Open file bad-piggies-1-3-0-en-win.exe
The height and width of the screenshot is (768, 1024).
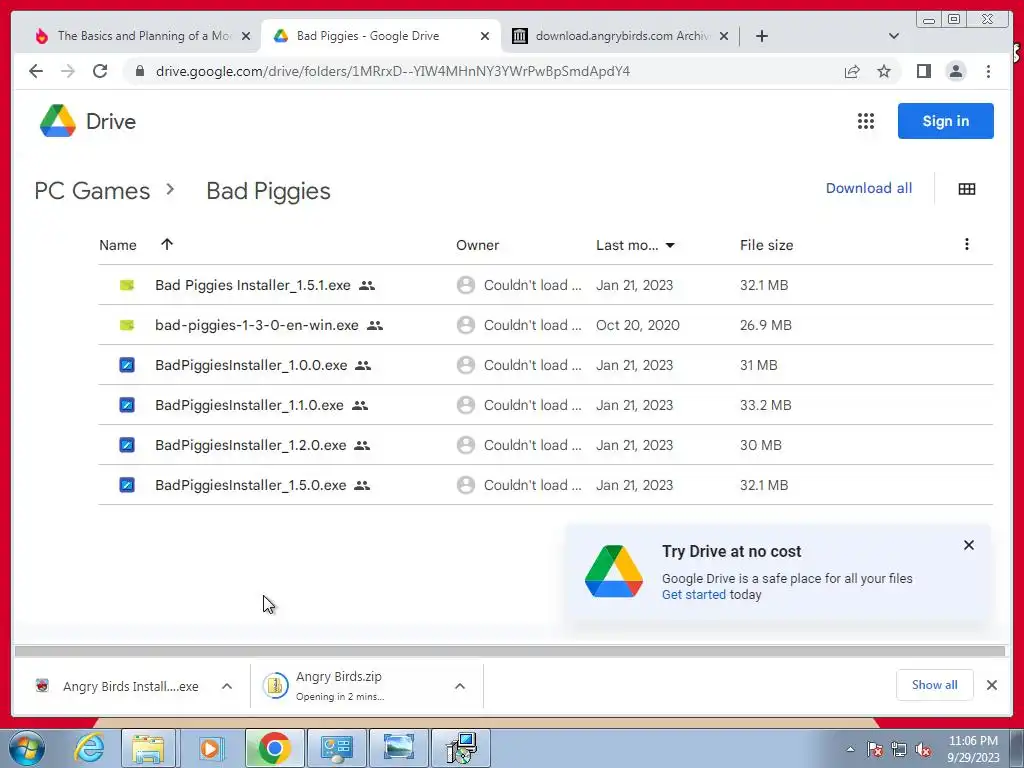click(257, 325)
